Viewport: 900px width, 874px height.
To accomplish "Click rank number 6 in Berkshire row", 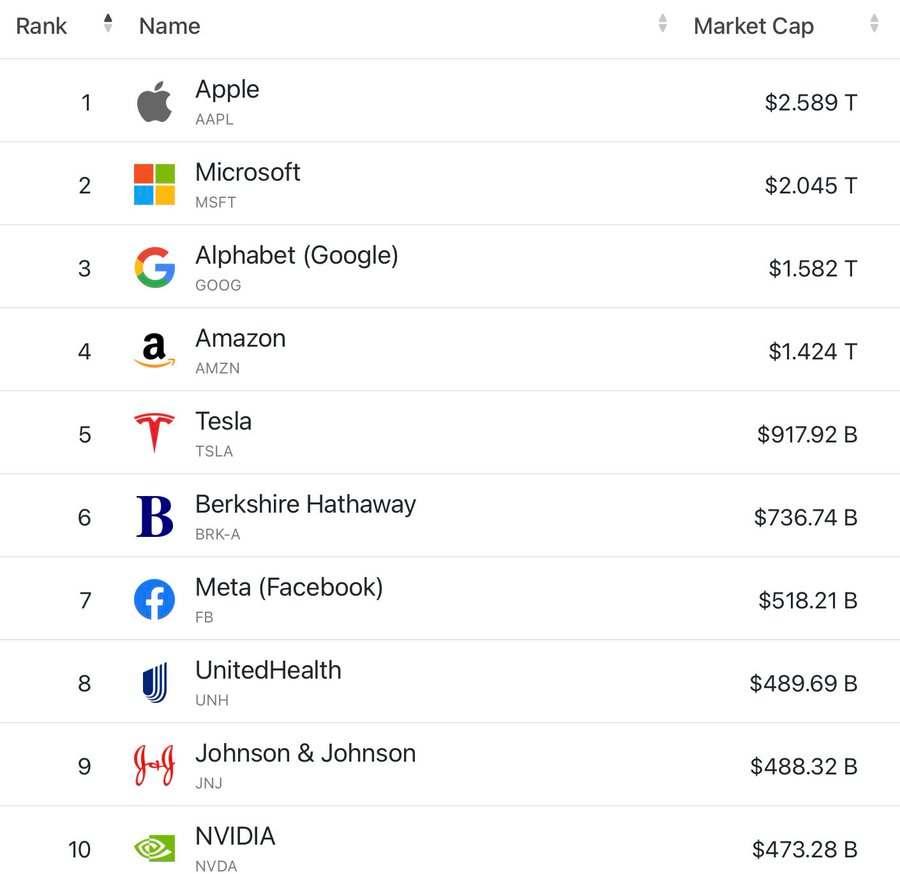I will point(85,518).
